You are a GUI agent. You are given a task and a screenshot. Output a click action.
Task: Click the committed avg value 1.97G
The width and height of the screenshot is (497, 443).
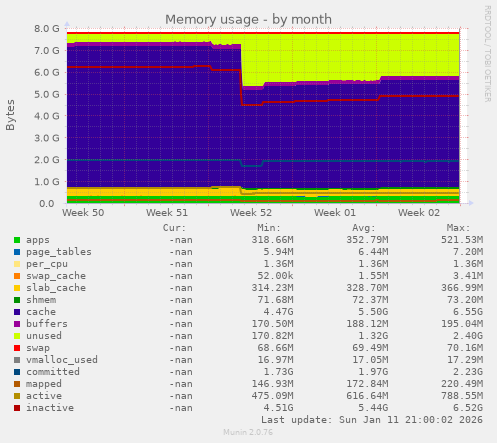pyautogui.click(x=373, y=372)
